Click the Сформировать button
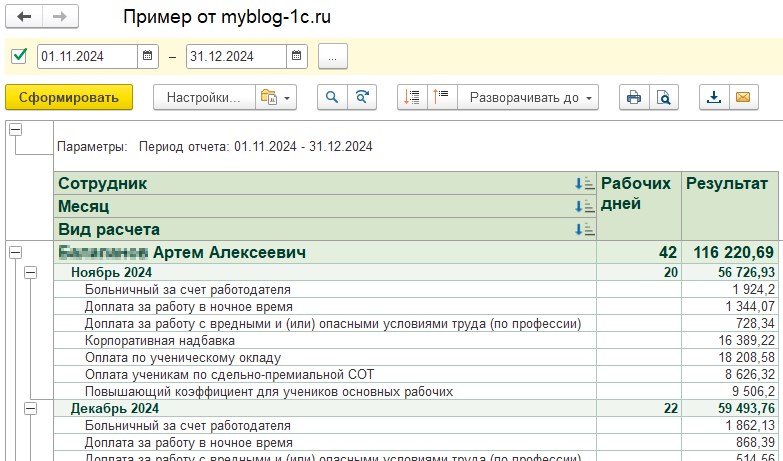Image resolution: width=783 pixels, height=461 pixels. tap(69, 97)
